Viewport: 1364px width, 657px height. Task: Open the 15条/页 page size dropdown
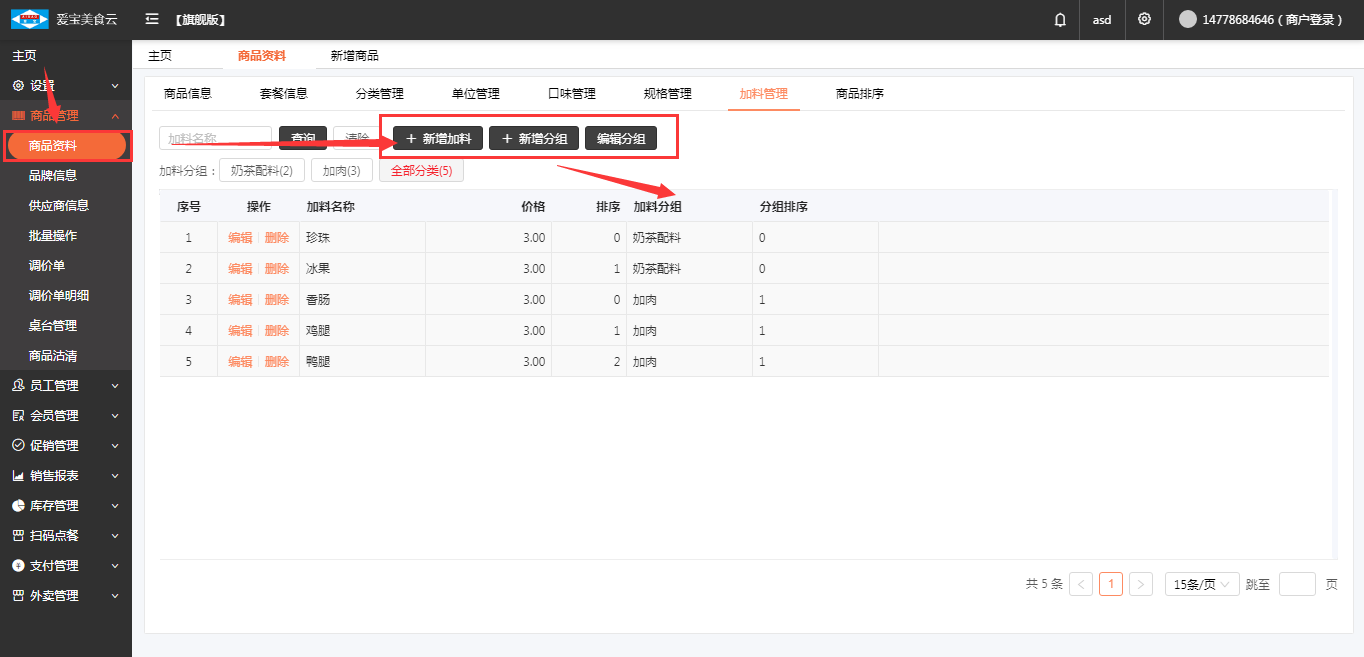[x=1202, y=585]
